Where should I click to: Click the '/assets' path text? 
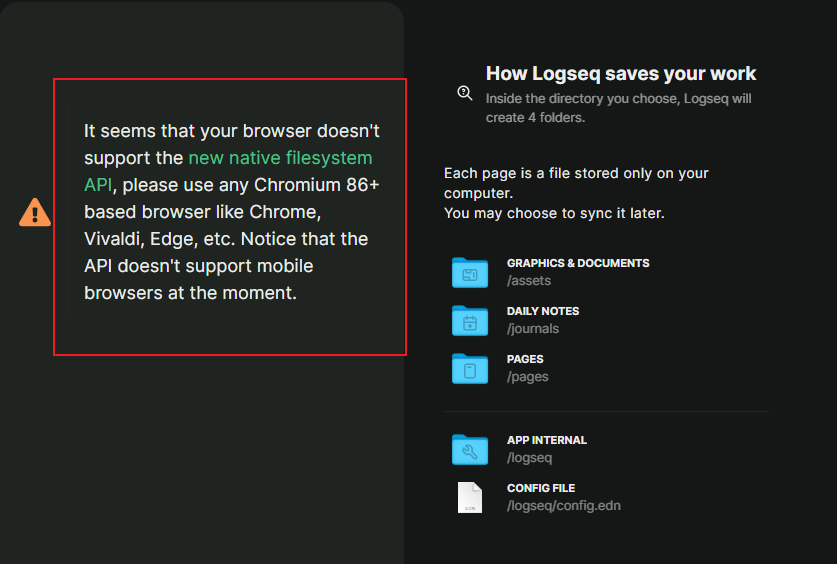pyautogui.click(x=529, y=281)
